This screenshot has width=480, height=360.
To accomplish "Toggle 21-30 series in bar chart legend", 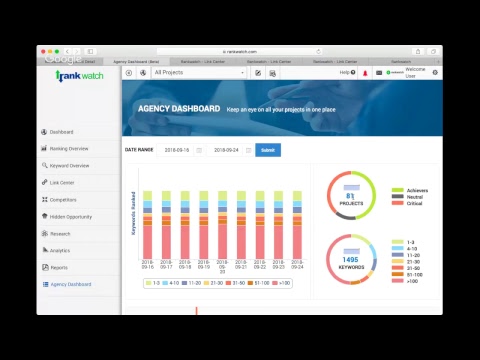I will pos(213,283).
